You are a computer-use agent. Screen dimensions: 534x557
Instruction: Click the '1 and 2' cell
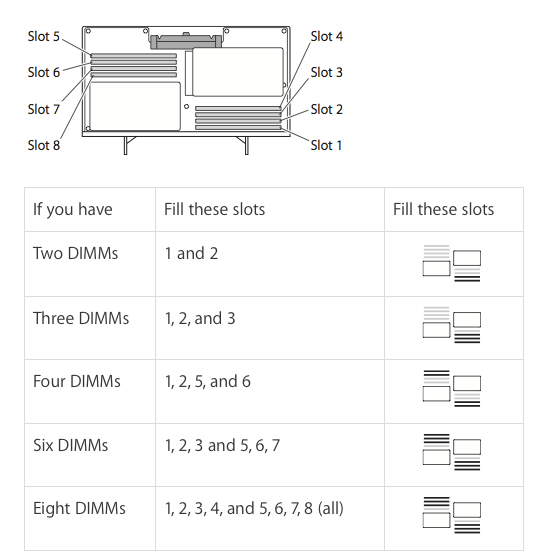tap(191, 254)
